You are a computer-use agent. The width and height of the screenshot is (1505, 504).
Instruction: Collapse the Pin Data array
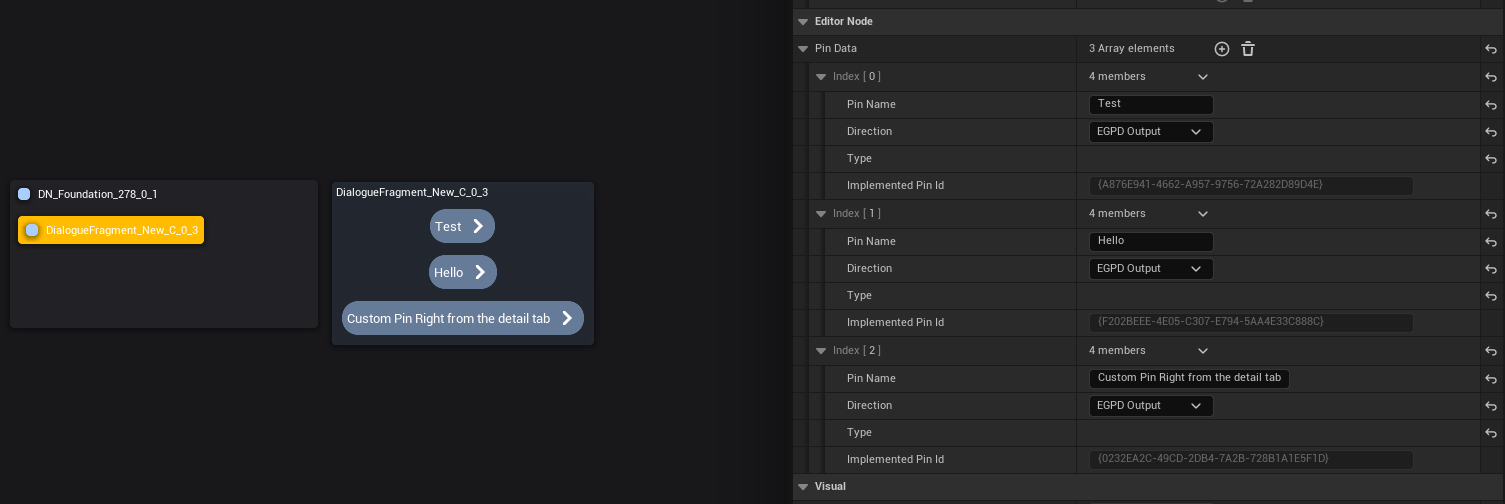802,49
